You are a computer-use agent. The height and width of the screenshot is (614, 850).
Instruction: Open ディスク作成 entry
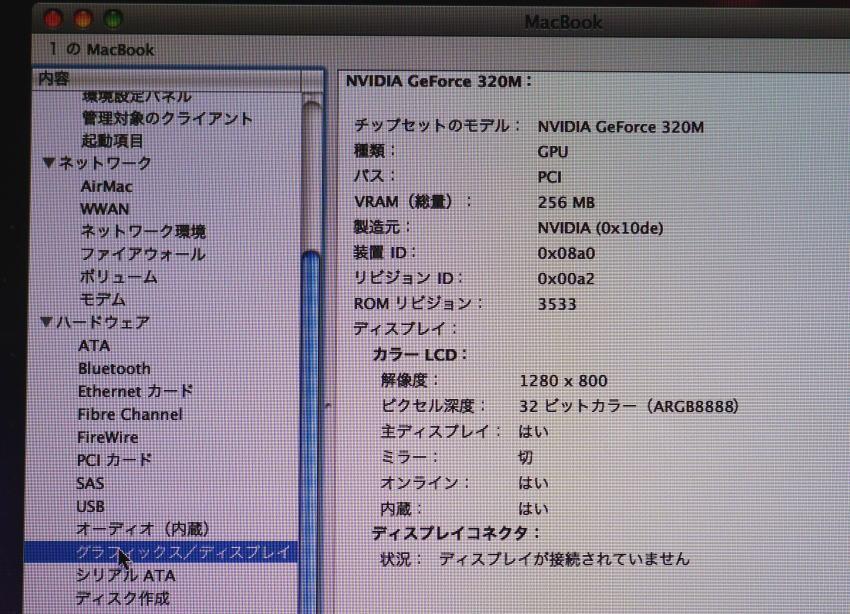coord(123,598)
